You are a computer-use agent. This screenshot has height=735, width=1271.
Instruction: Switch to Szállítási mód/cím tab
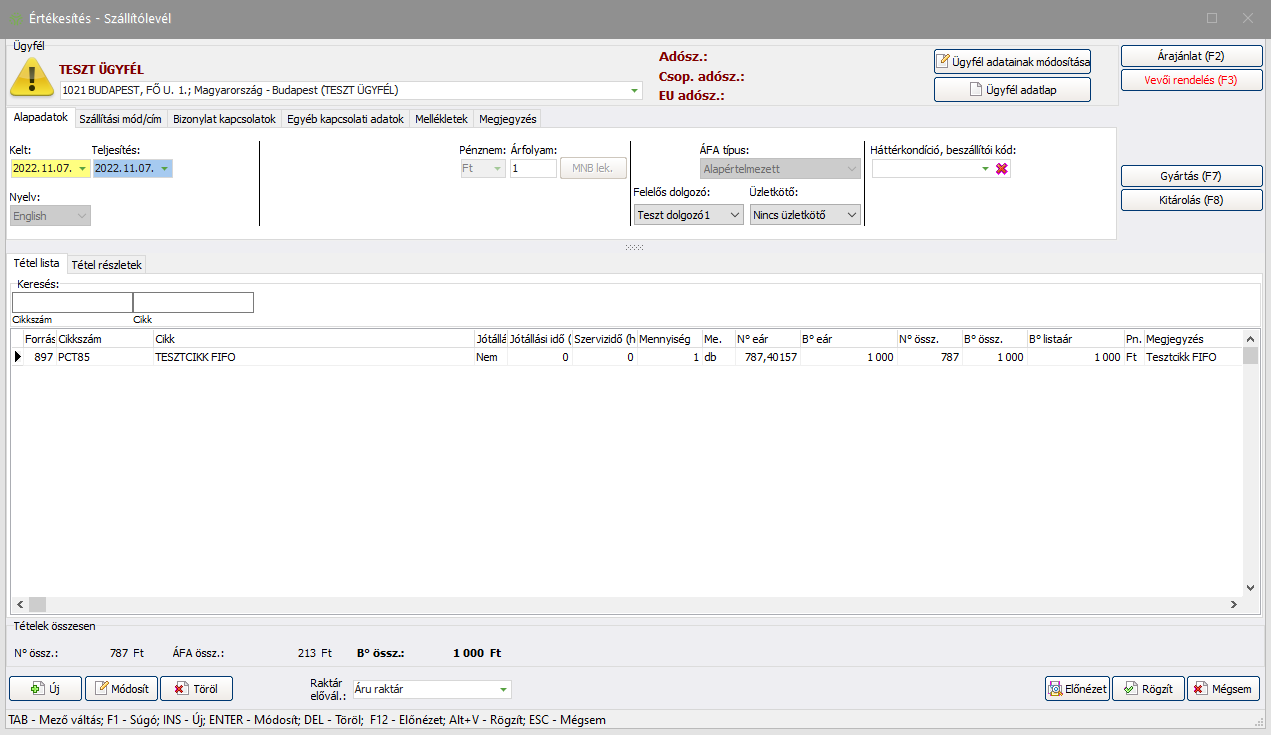pyautogui.click(x=120, y=118)
